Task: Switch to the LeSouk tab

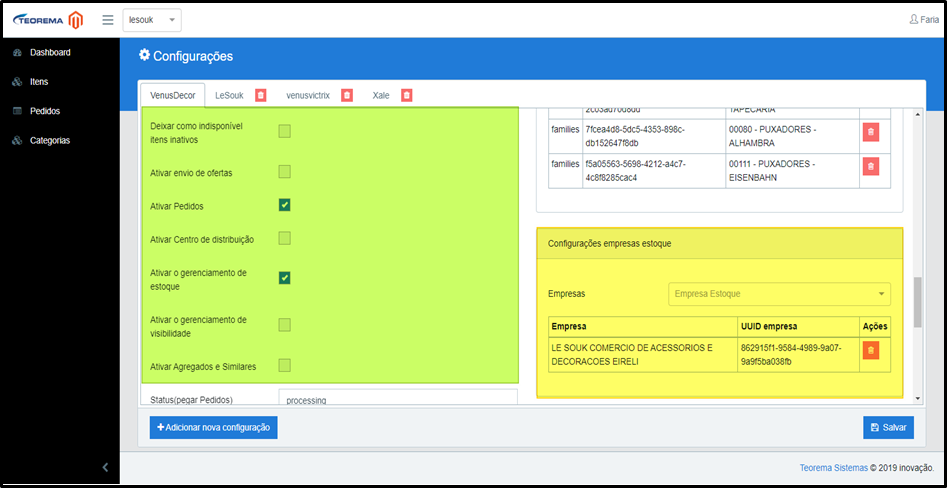Action: 229,95
